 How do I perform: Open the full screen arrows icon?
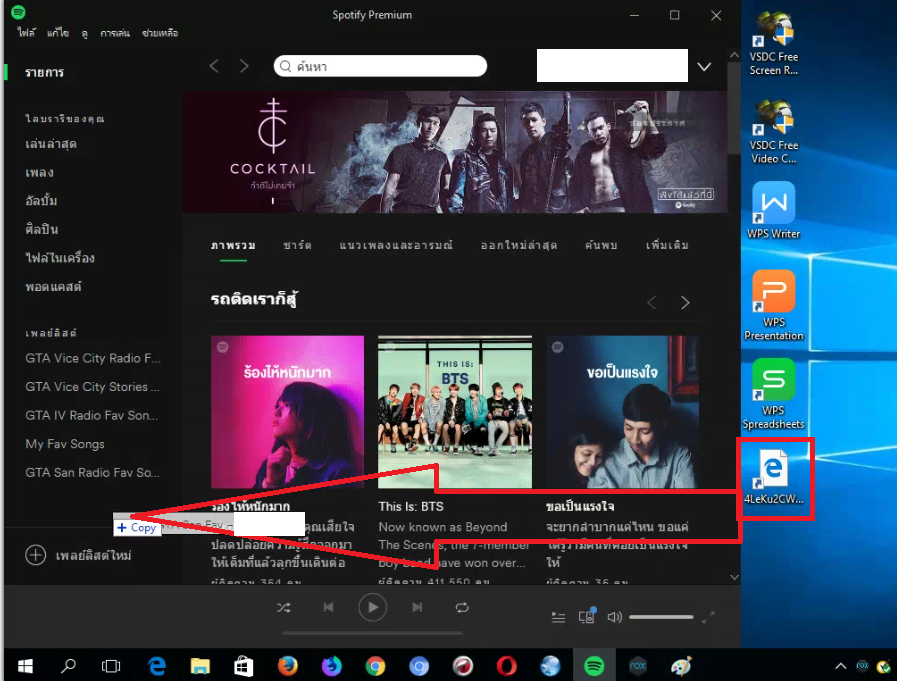pyautogui.click(x=708, y=617)
